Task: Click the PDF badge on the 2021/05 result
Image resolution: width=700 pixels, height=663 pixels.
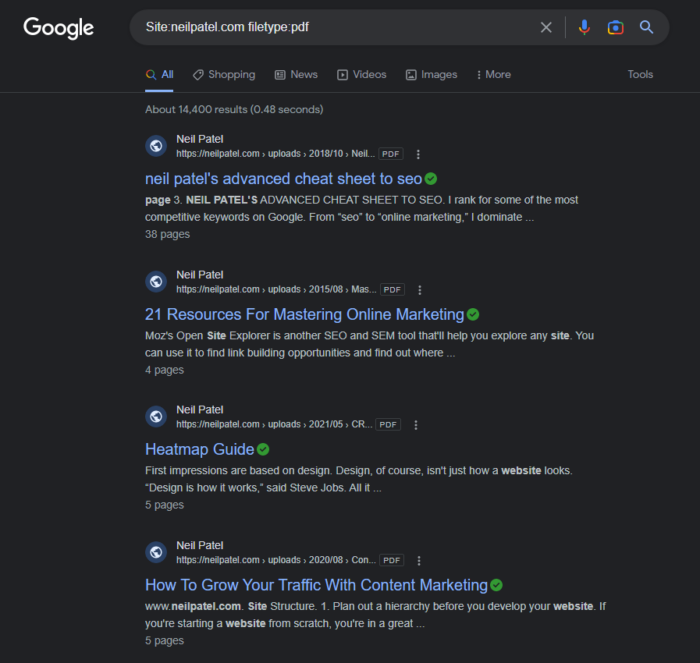Action: point(388,424)
